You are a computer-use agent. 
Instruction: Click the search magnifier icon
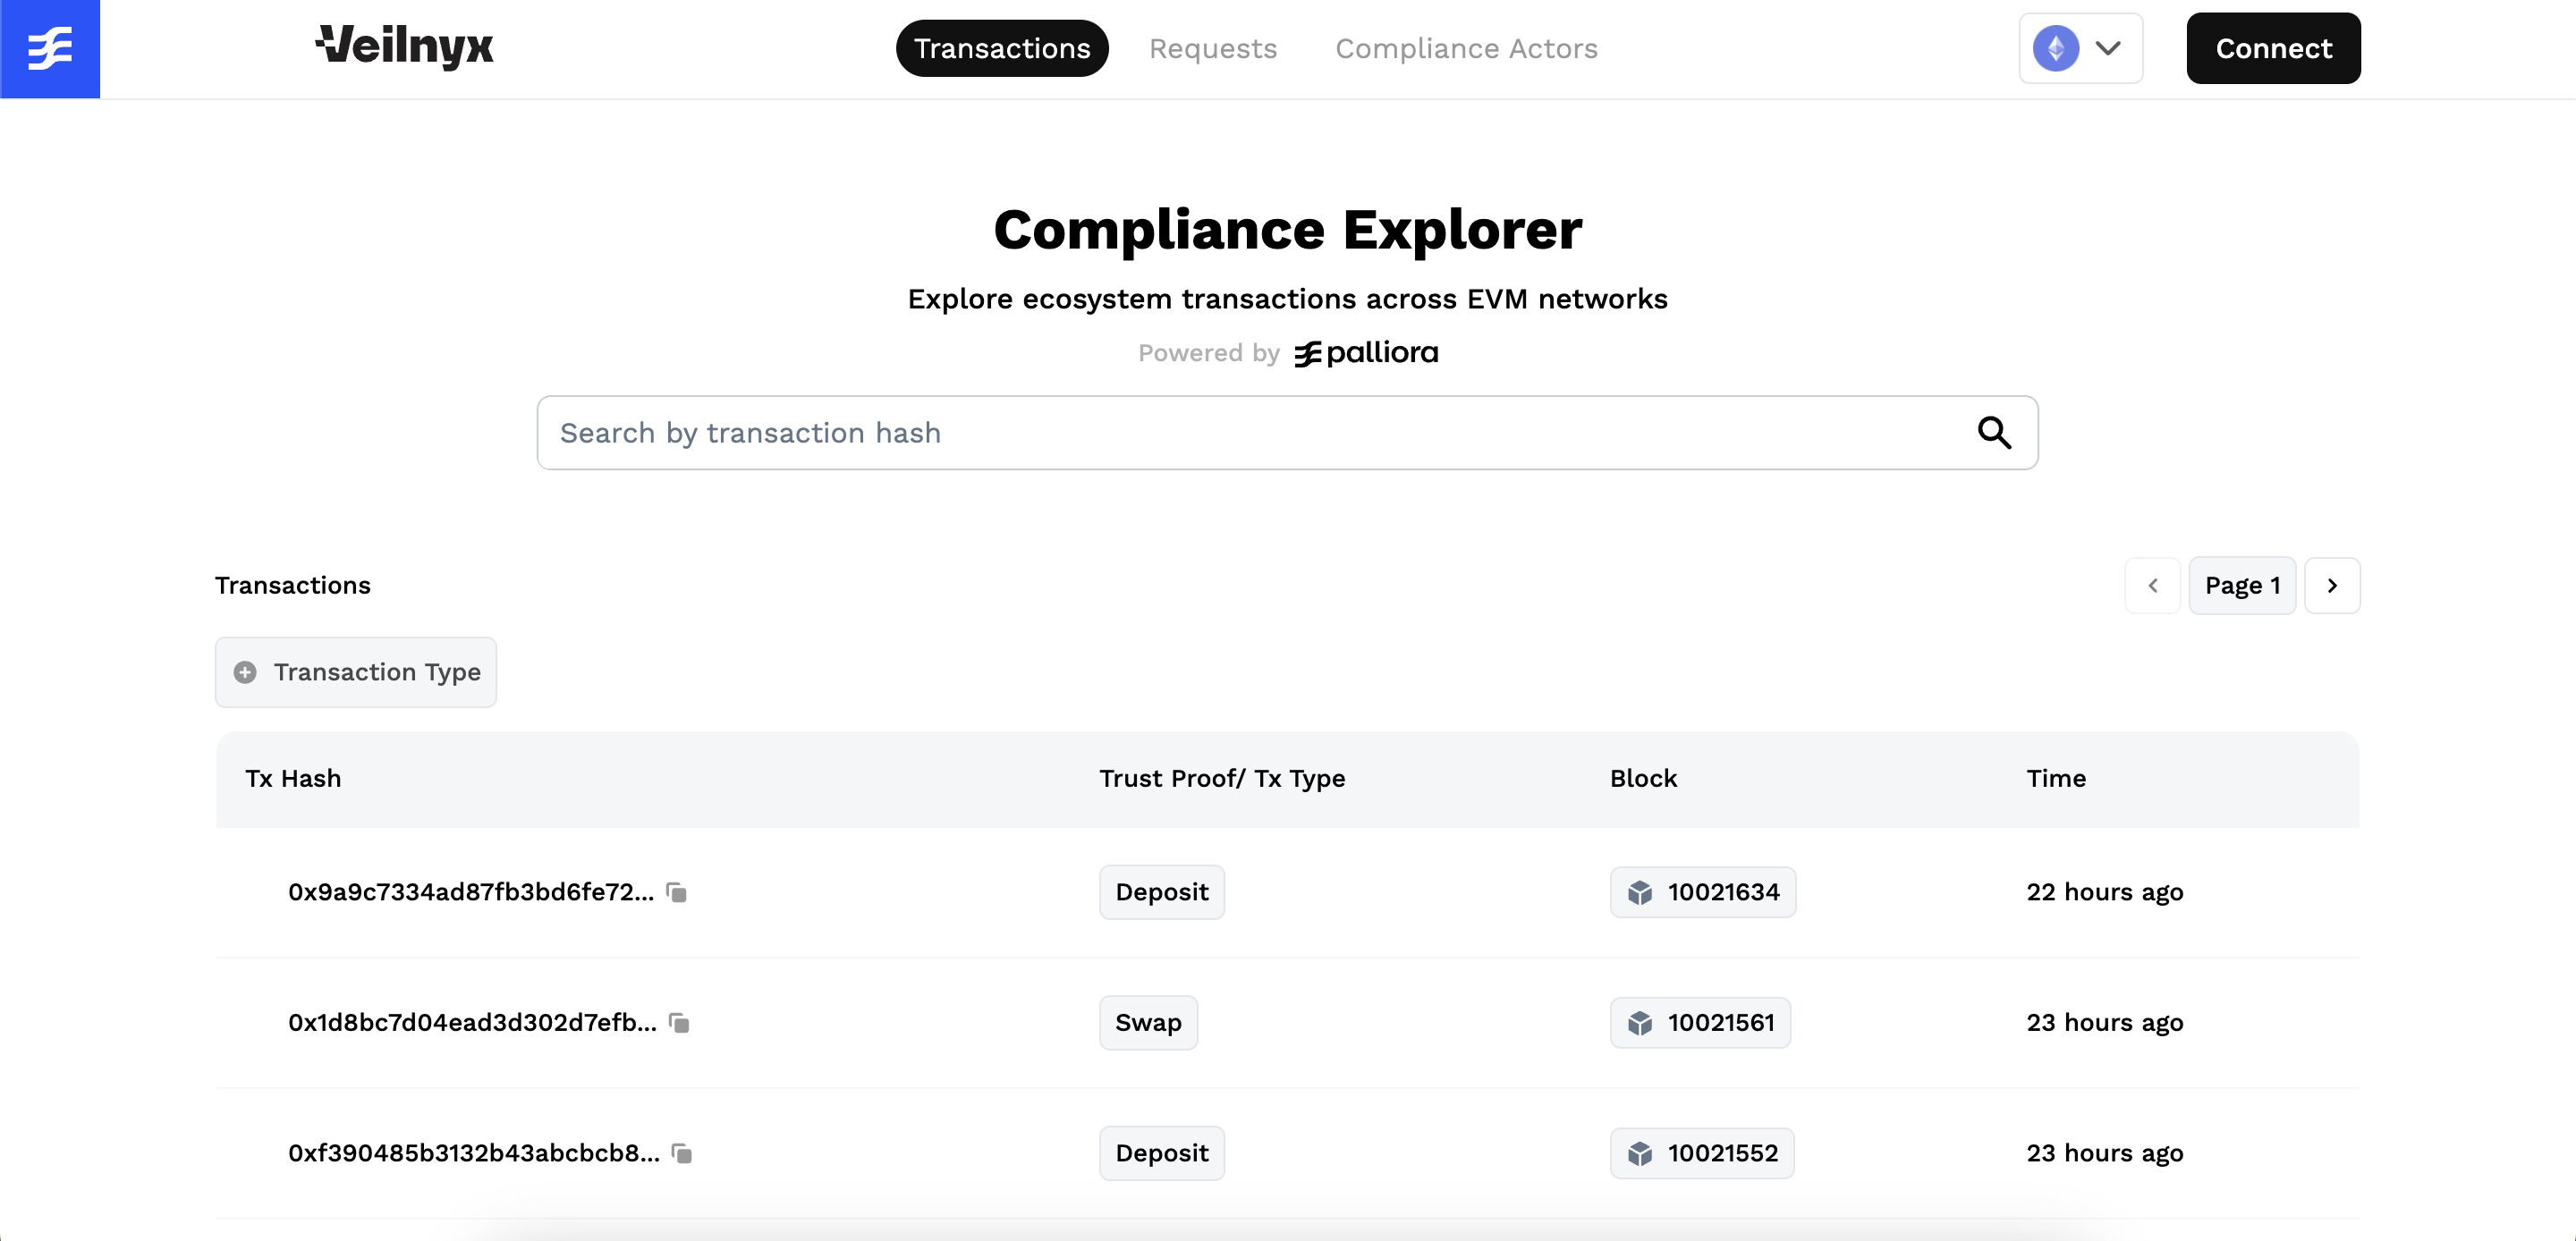(1994, 433)
